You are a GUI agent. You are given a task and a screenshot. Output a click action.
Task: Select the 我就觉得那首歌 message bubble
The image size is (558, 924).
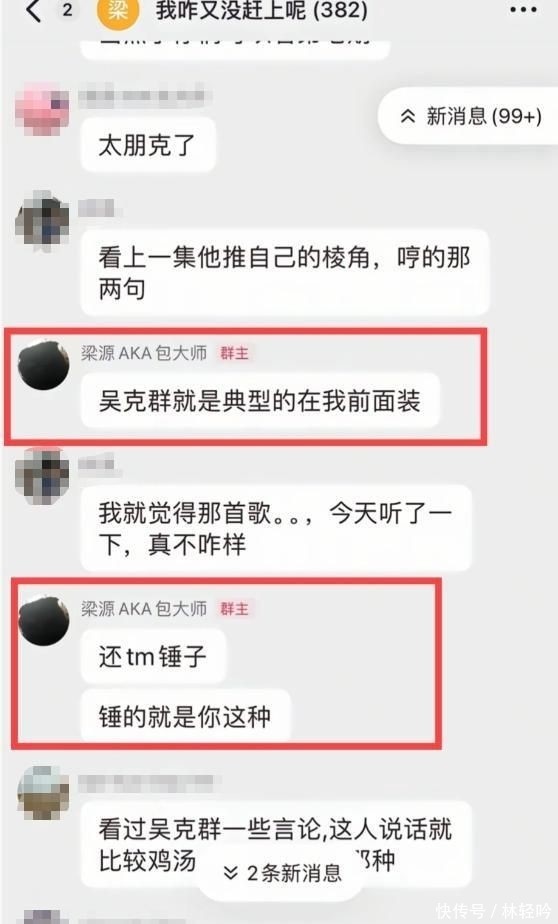pos(276,529)
